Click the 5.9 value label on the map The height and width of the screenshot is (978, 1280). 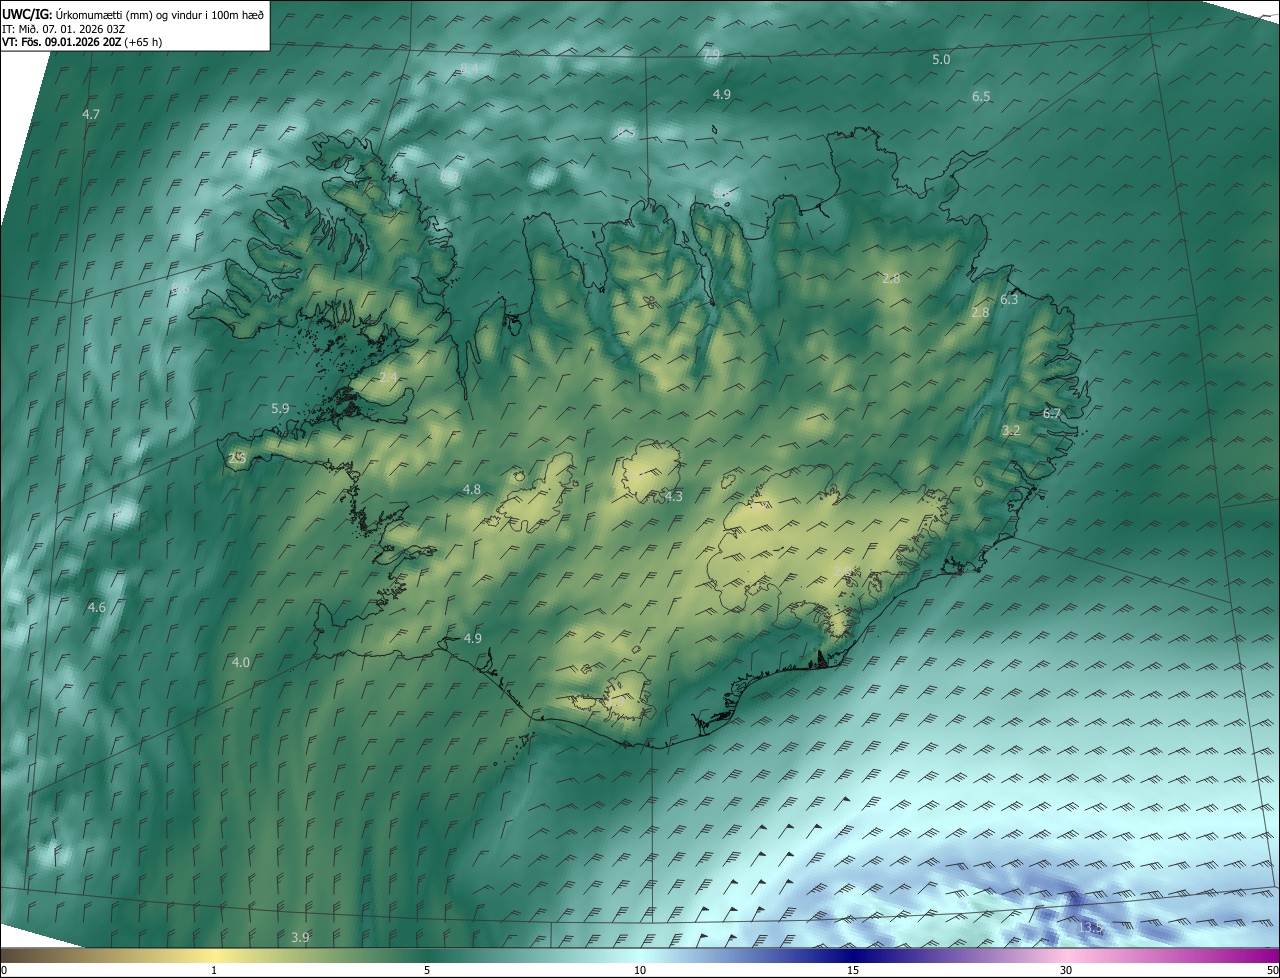pyautogui.click(x=280, y=408)
